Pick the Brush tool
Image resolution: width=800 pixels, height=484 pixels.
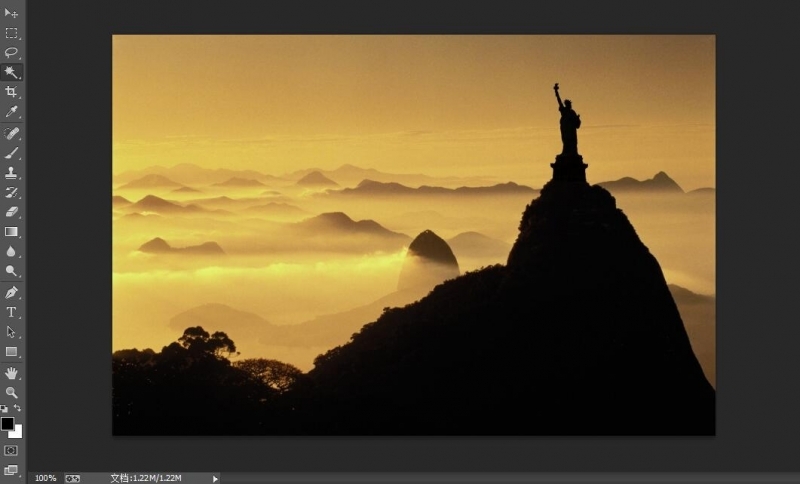coord(11,153)
